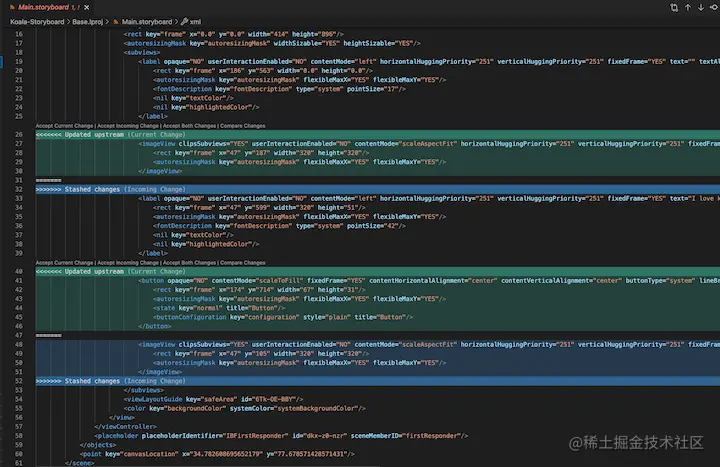Accept Incoming Change for button conflict
The image size is (720, 467).
(128, 263)
